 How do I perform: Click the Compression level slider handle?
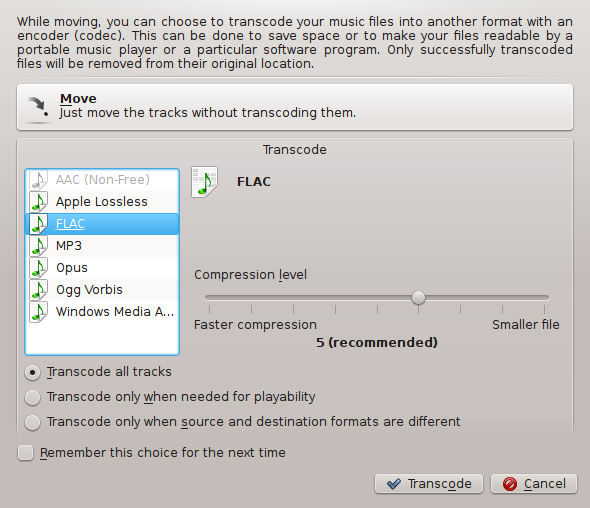(418, 297)
